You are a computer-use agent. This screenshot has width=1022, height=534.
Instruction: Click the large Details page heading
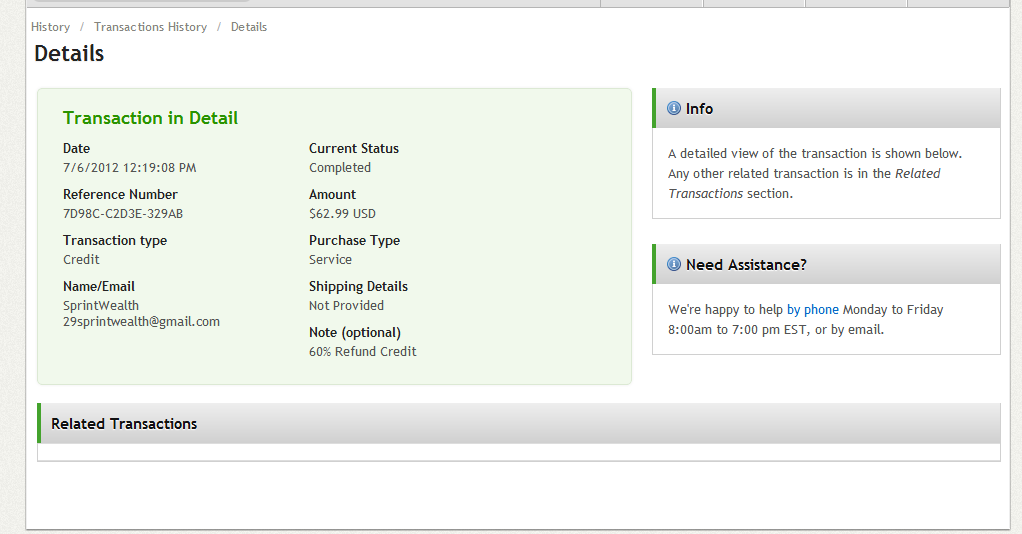(69, 54)
